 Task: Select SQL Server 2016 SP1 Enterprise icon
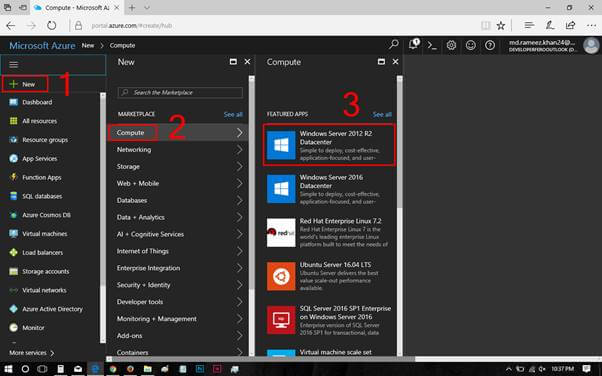click(281, 320)
